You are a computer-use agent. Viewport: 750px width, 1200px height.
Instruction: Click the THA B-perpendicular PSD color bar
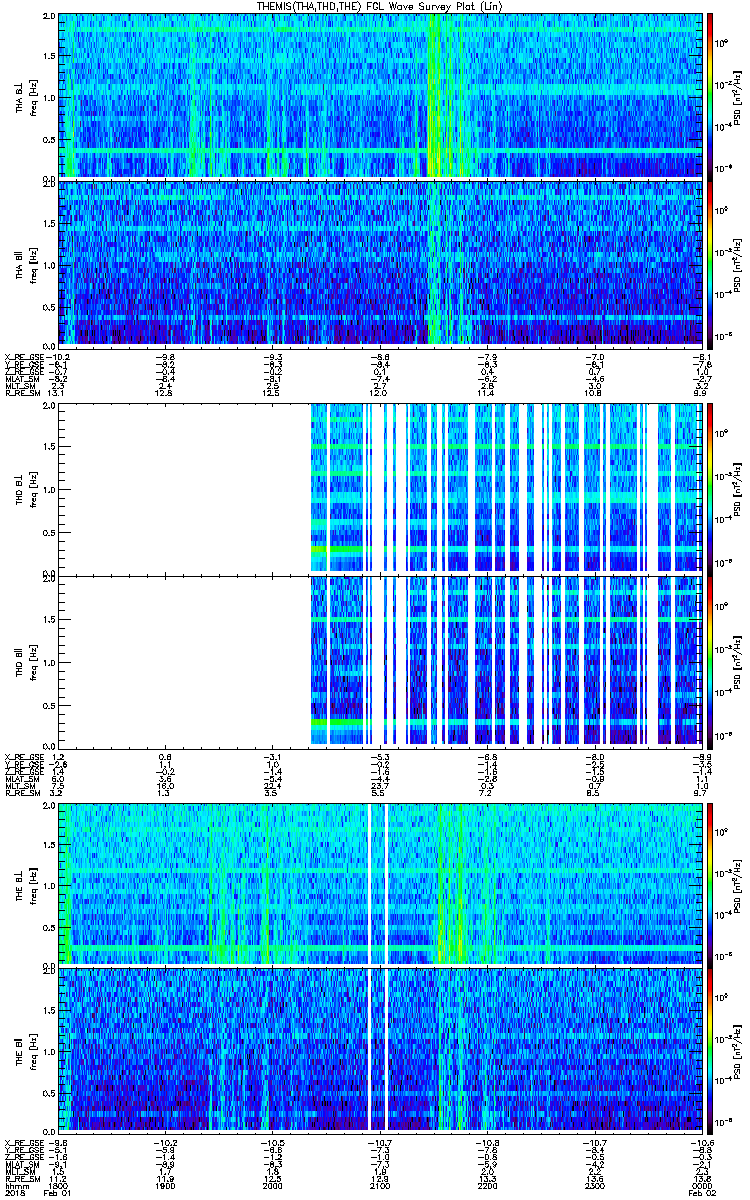click(710, 96)
